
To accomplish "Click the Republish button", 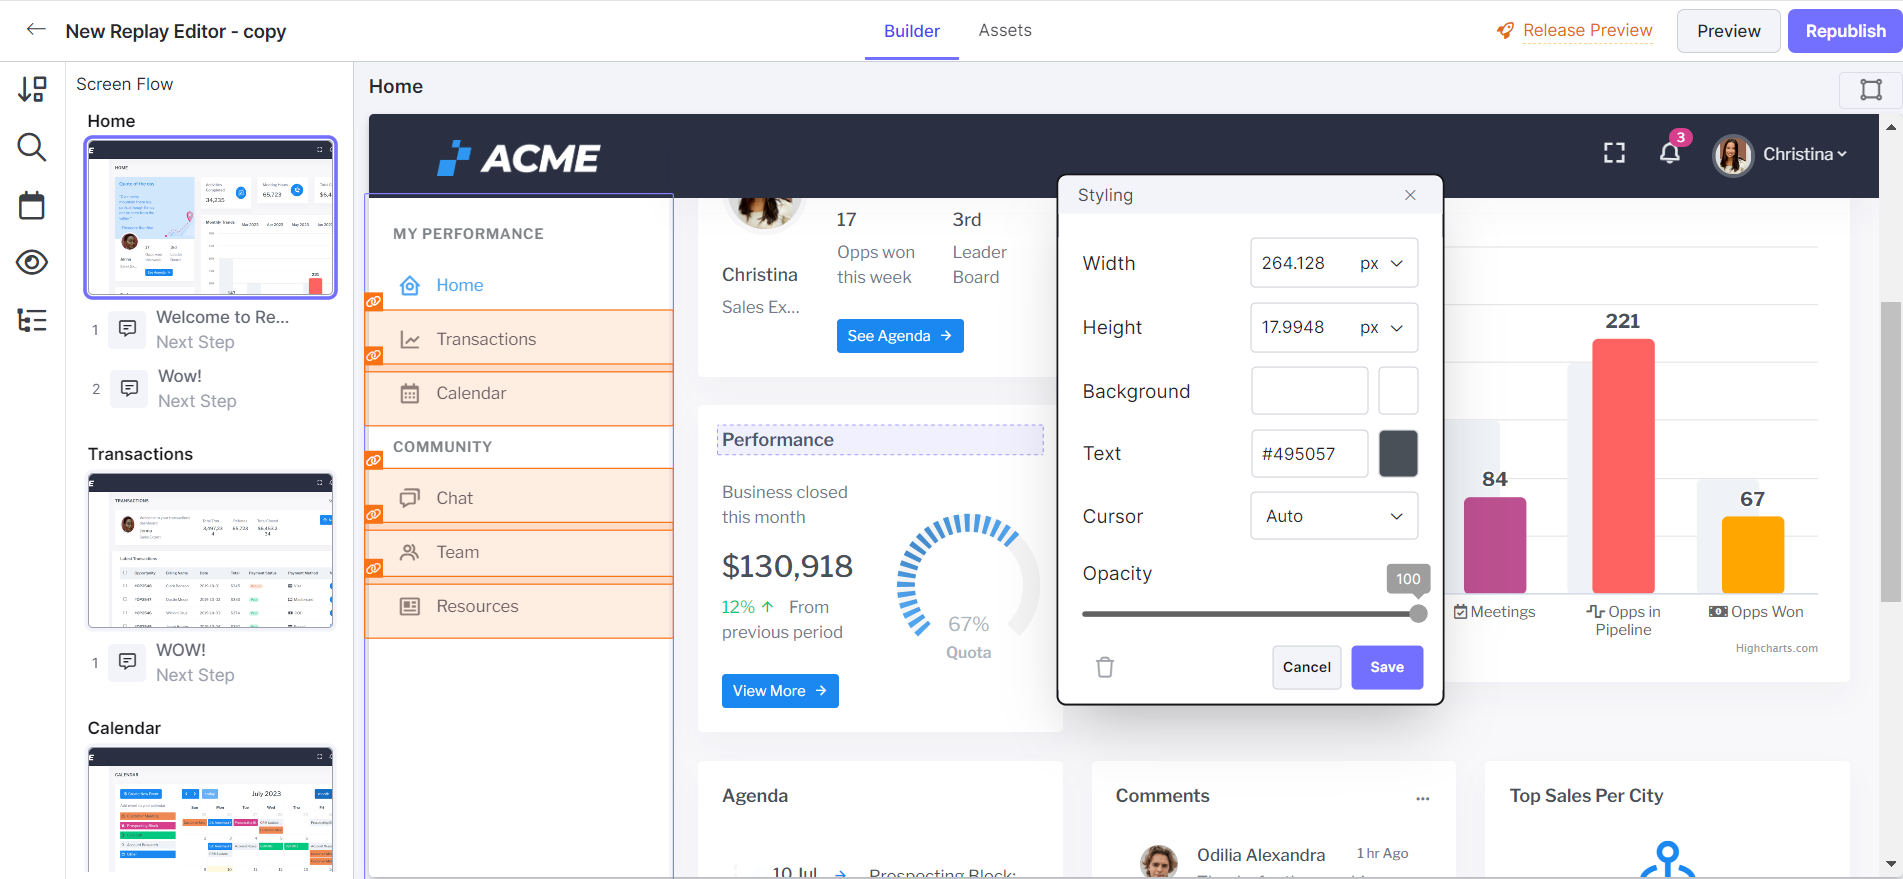I will coord(1845,31).
